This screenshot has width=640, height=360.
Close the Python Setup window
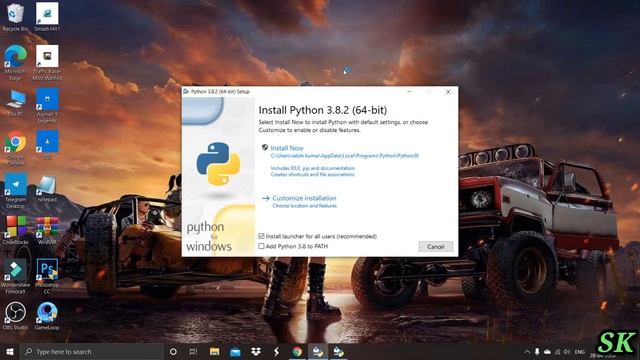tap(448, 92)
